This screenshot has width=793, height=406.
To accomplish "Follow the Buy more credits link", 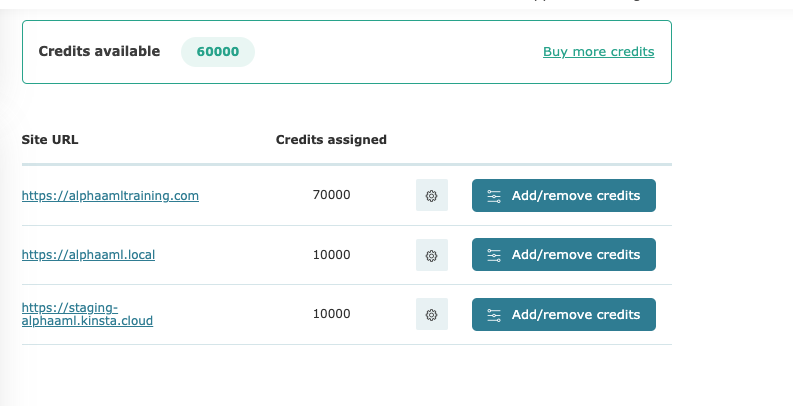I will click(598, 52).
